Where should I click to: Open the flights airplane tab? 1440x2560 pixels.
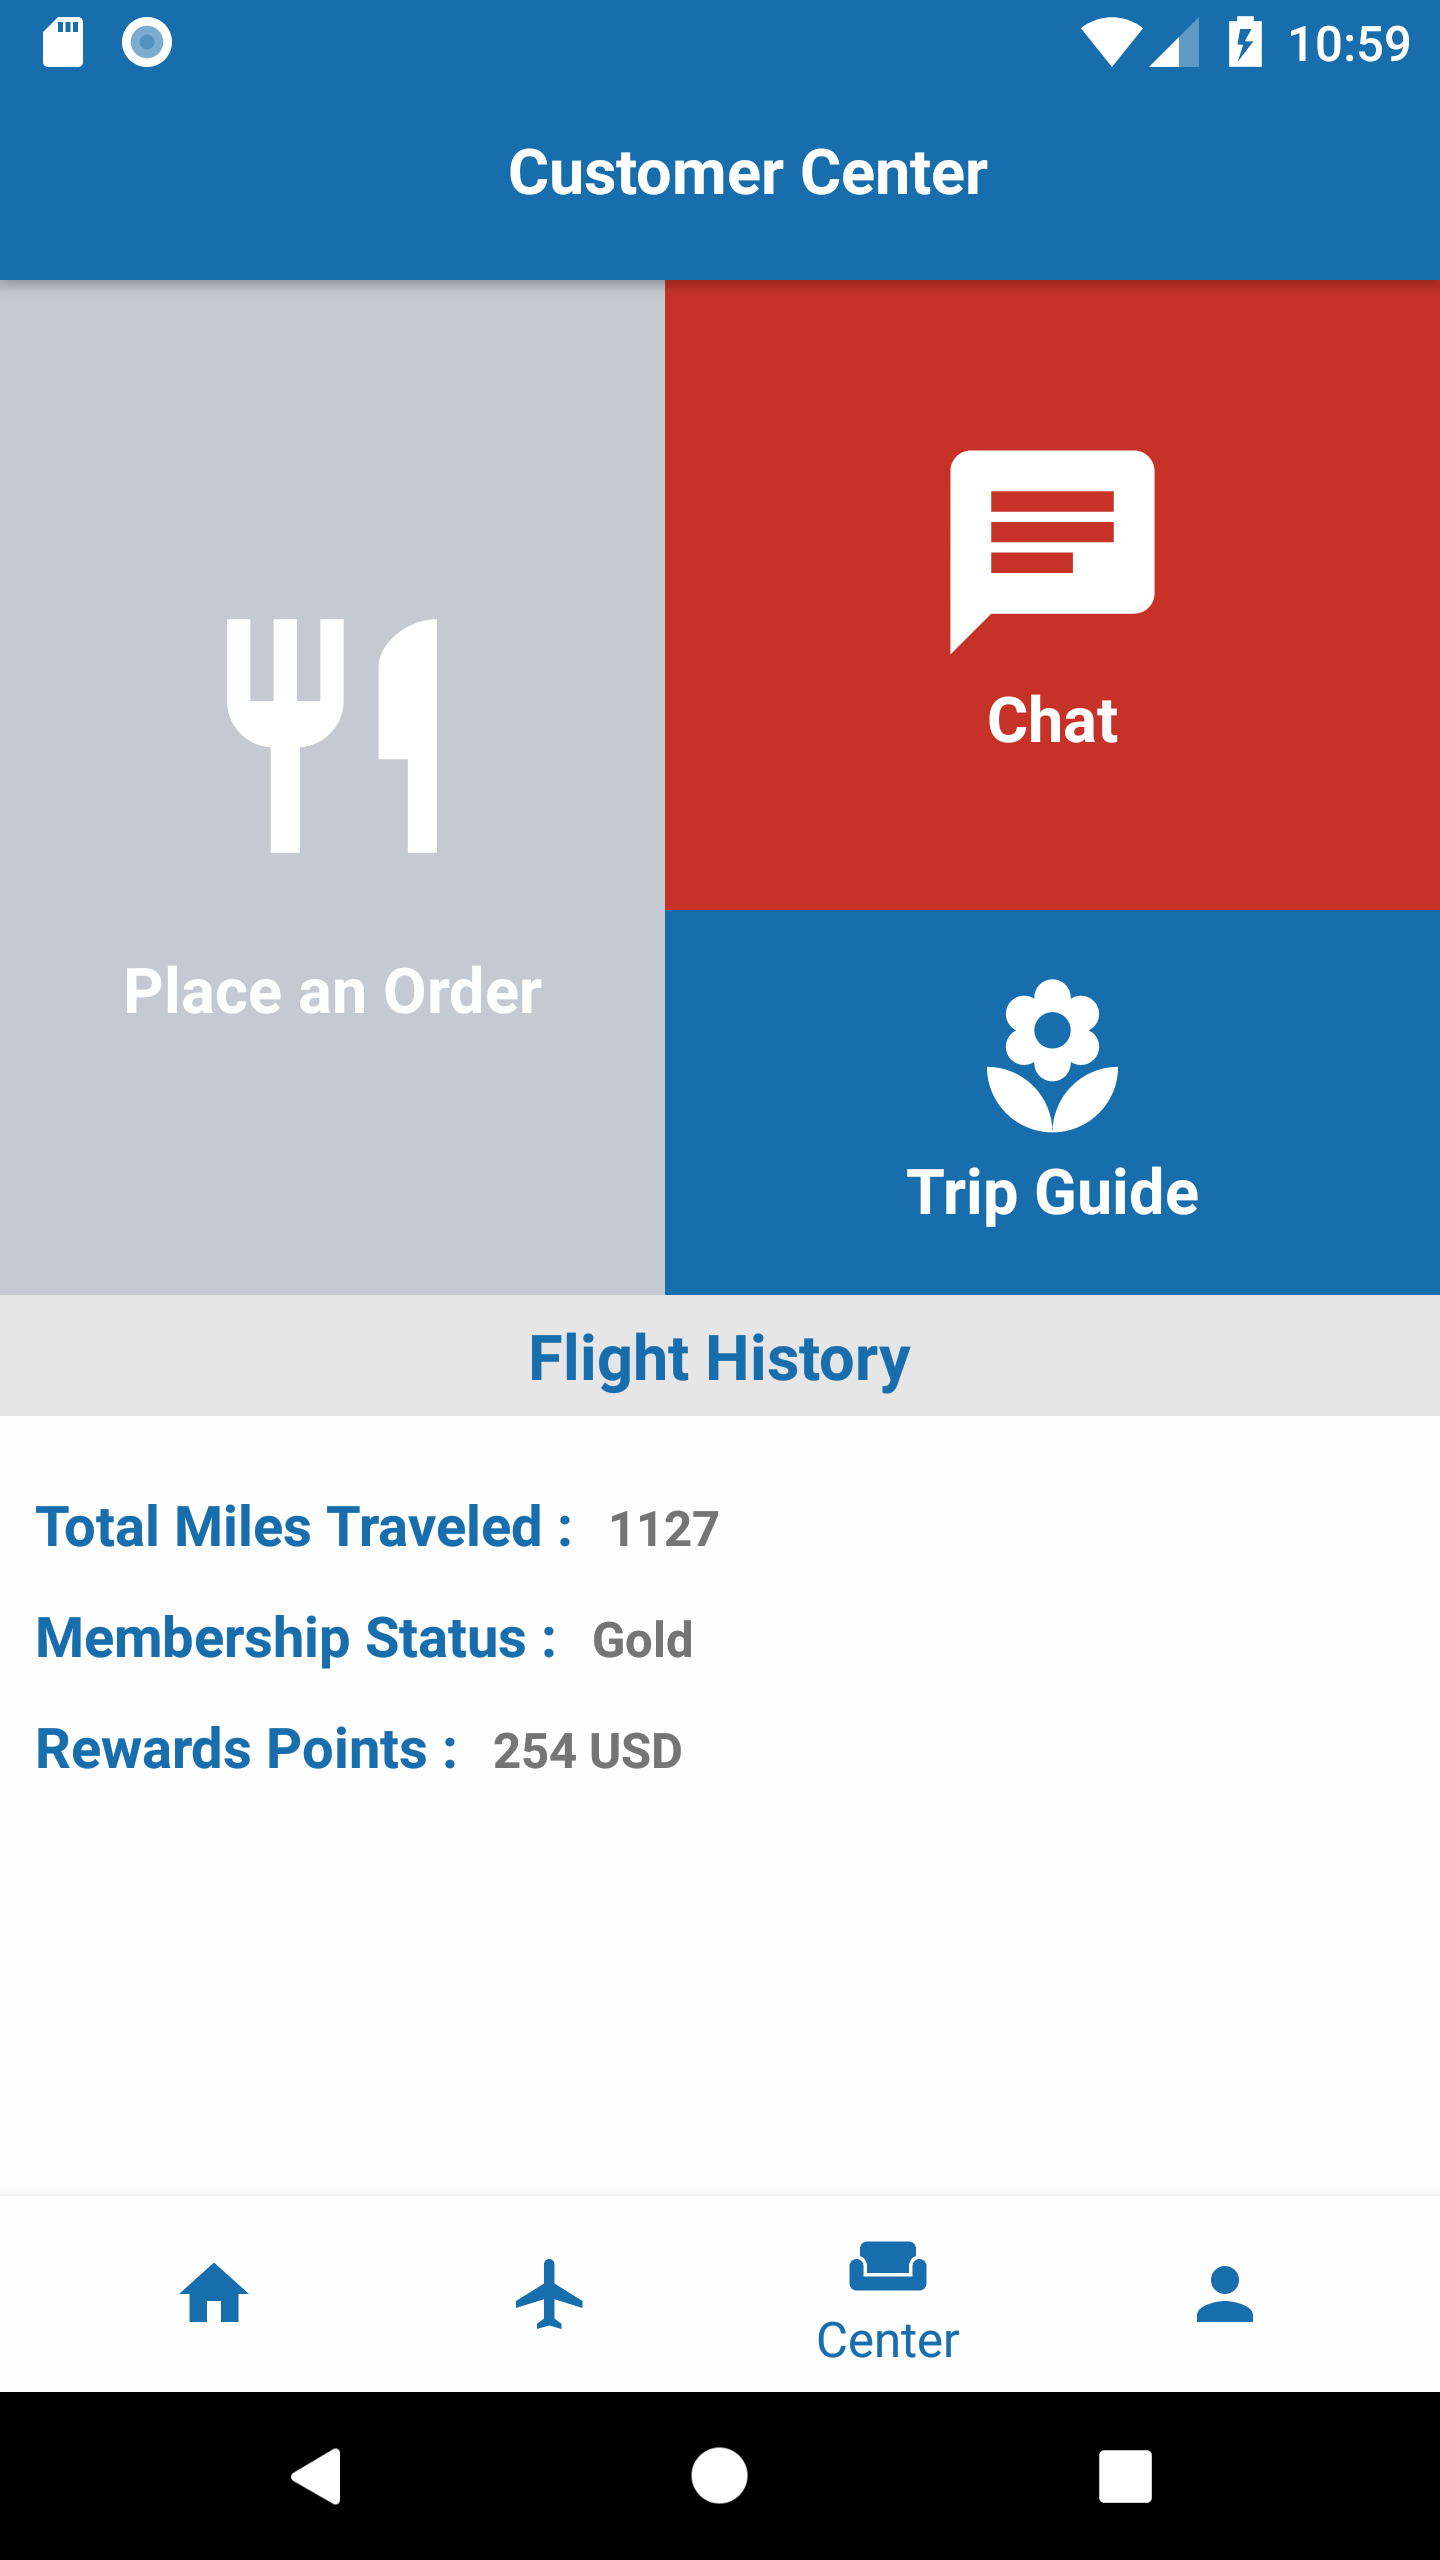tap(549, 2292)
